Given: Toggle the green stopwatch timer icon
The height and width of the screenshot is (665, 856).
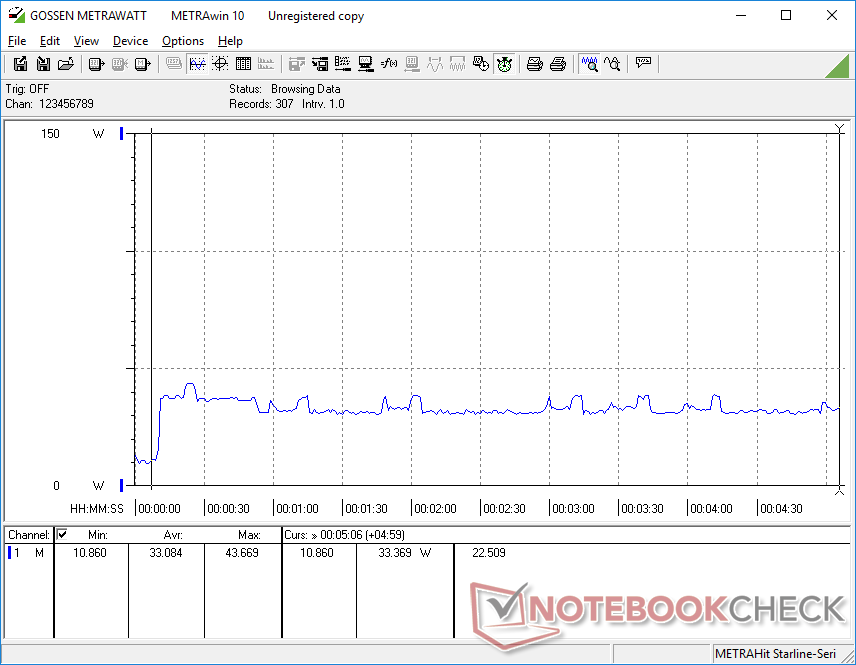Looking at the screenshot, I should pos(504,64).
